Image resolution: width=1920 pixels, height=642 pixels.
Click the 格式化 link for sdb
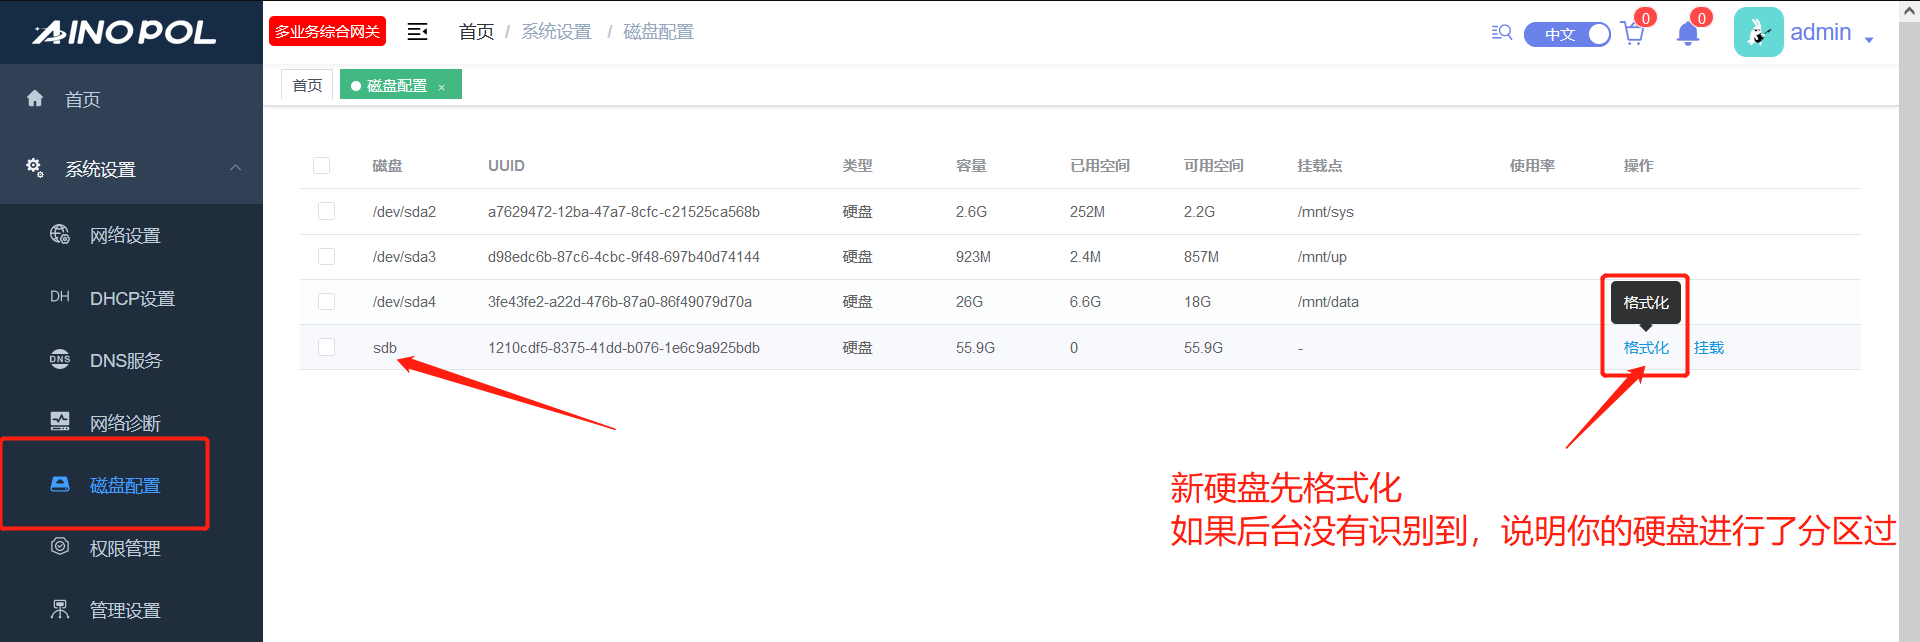(x=1646, y=348)
